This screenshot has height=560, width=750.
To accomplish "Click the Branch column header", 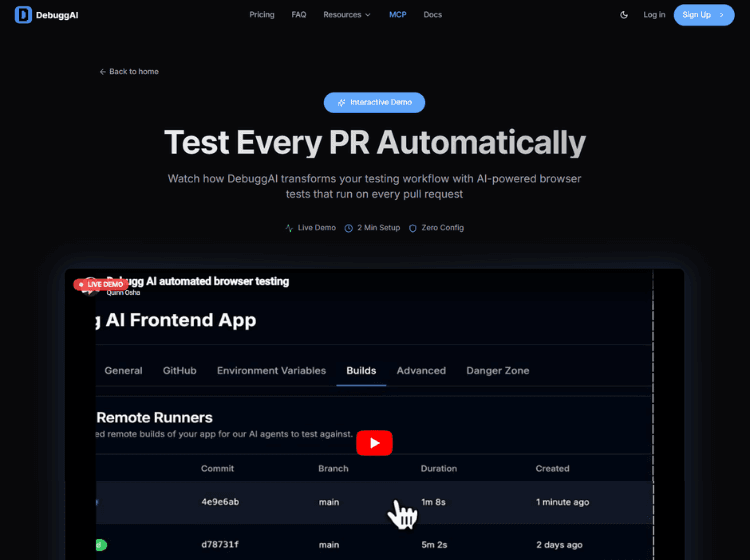I will 333,469.
